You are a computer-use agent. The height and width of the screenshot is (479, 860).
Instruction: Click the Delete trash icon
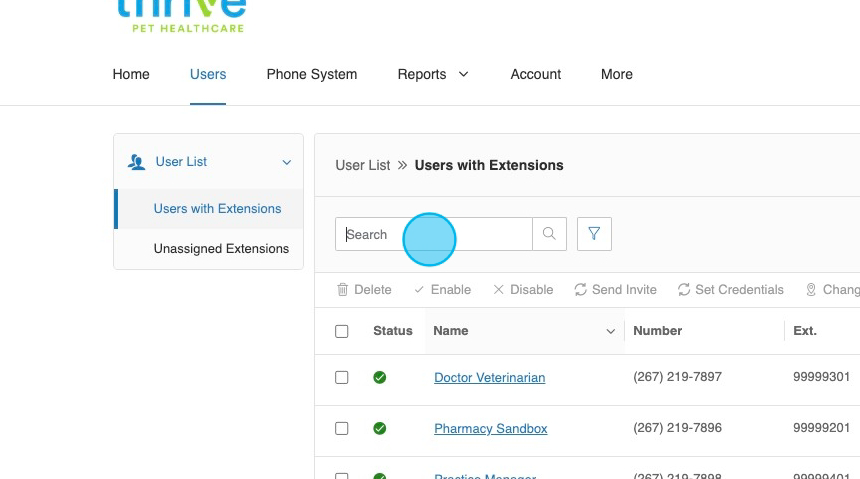342,290
